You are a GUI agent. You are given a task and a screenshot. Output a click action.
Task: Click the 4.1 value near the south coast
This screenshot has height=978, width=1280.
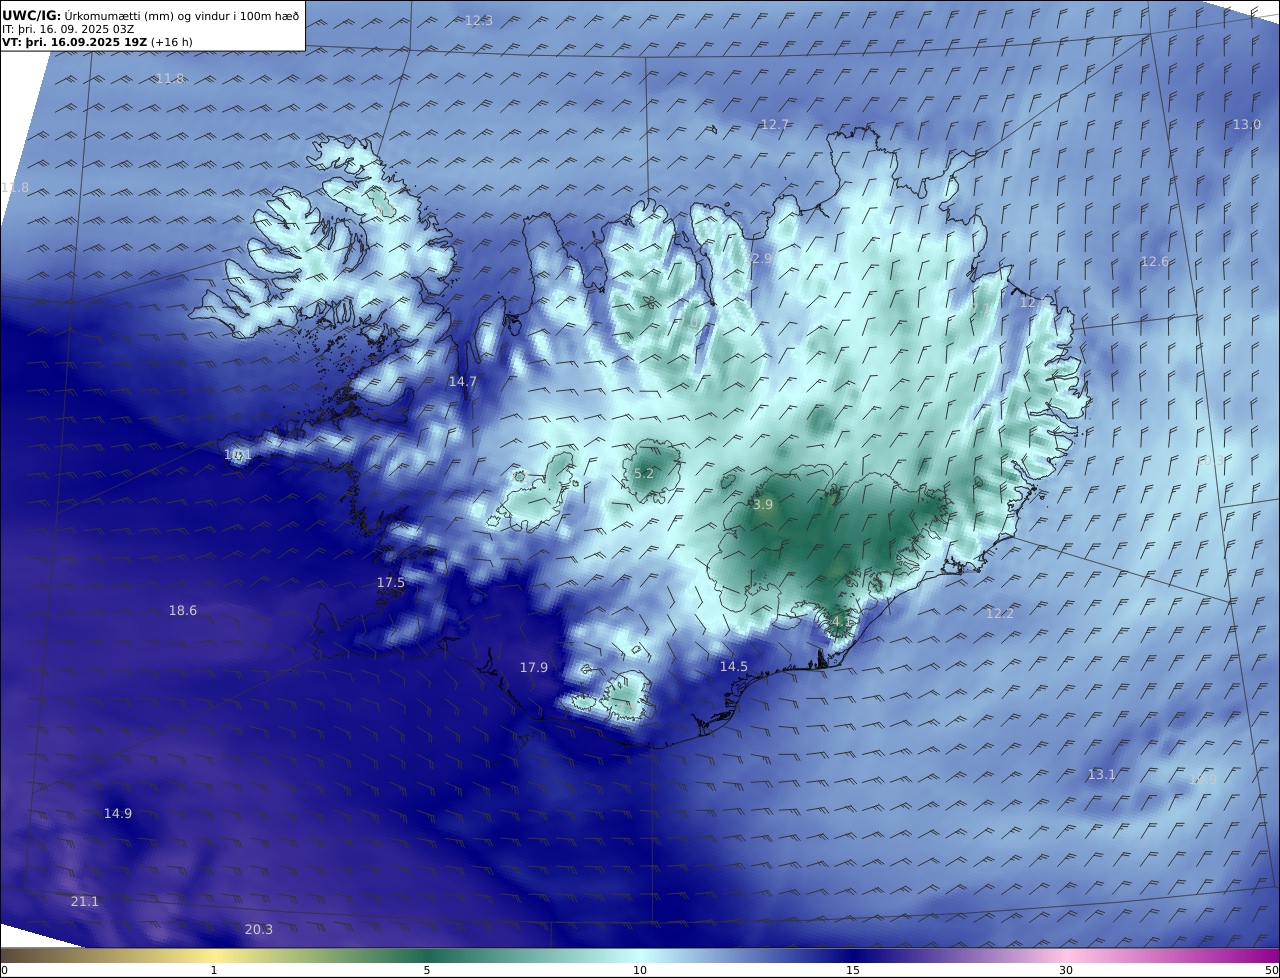[x=842, y=622]
